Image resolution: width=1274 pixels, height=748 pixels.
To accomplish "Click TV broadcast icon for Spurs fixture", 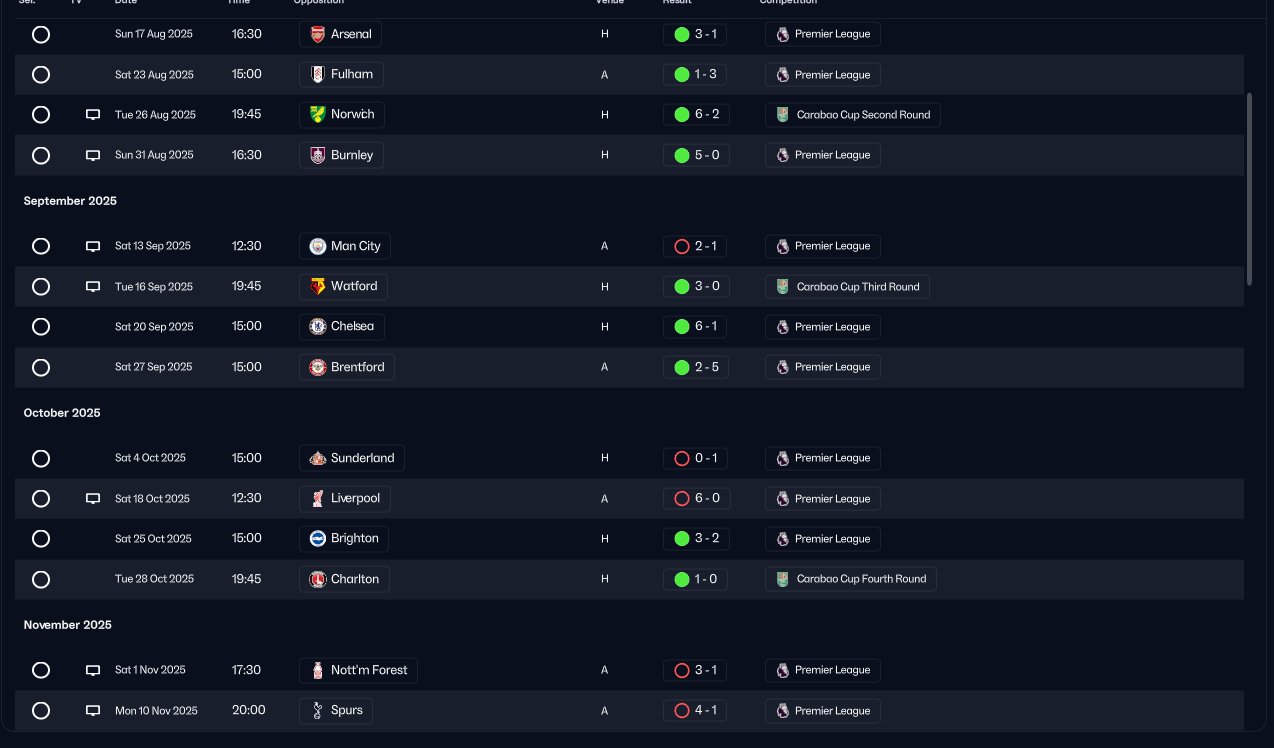I will (93, 711).
